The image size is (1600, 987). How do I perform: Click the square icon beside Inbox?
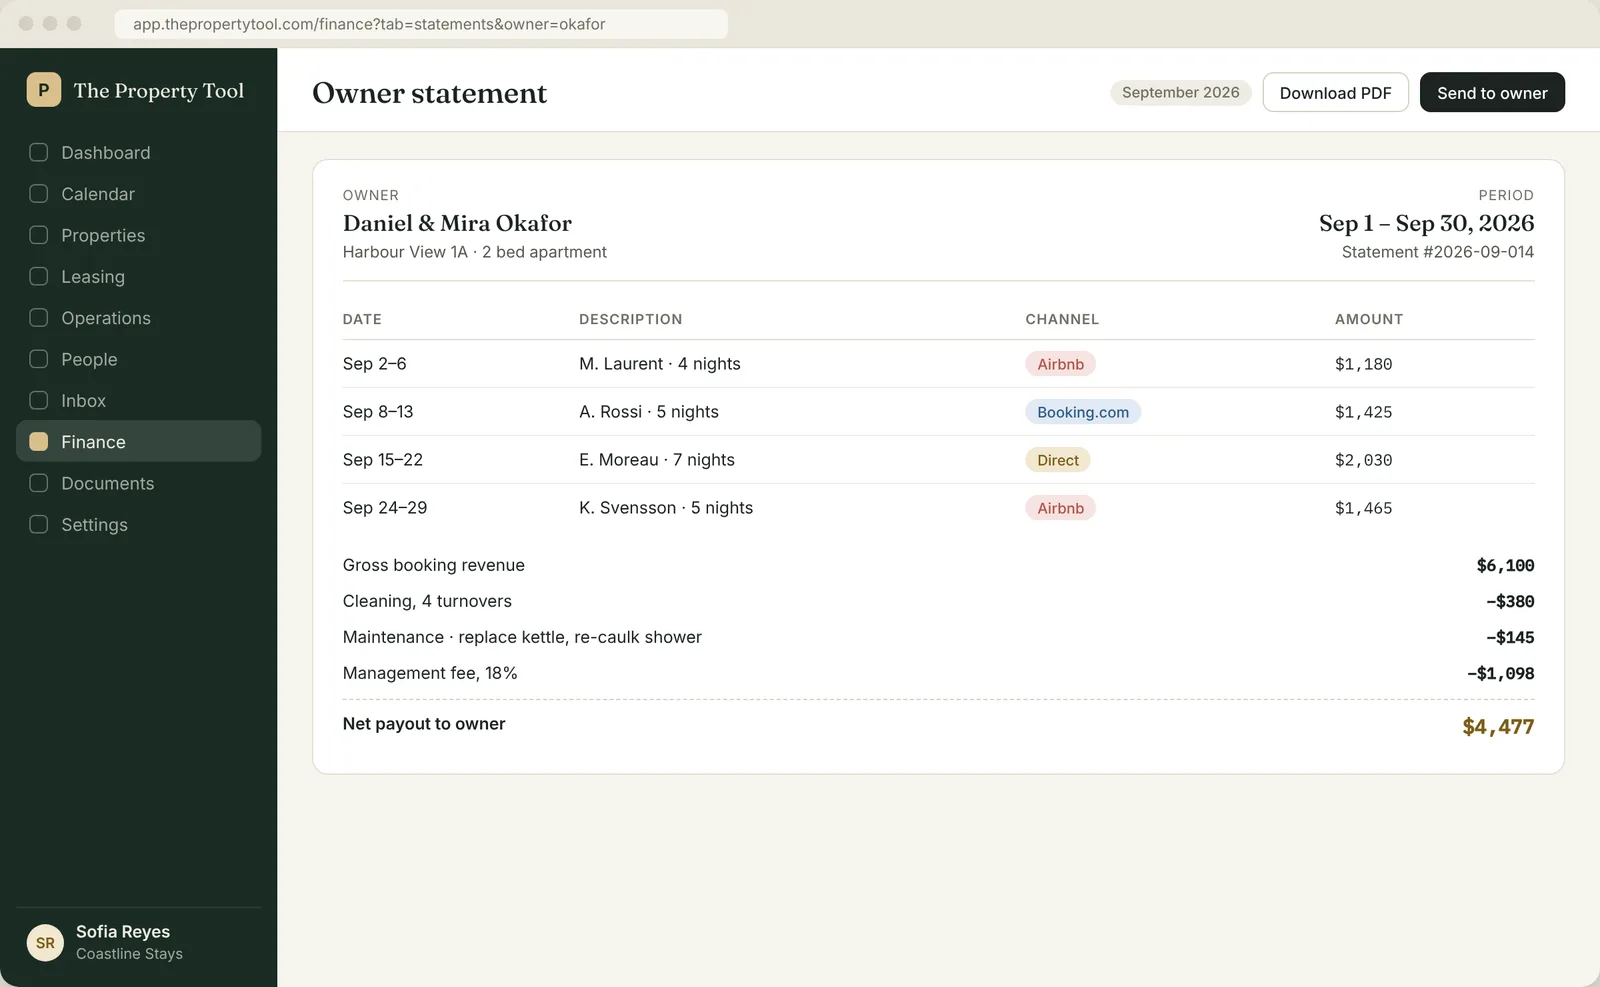coord(39,400)
